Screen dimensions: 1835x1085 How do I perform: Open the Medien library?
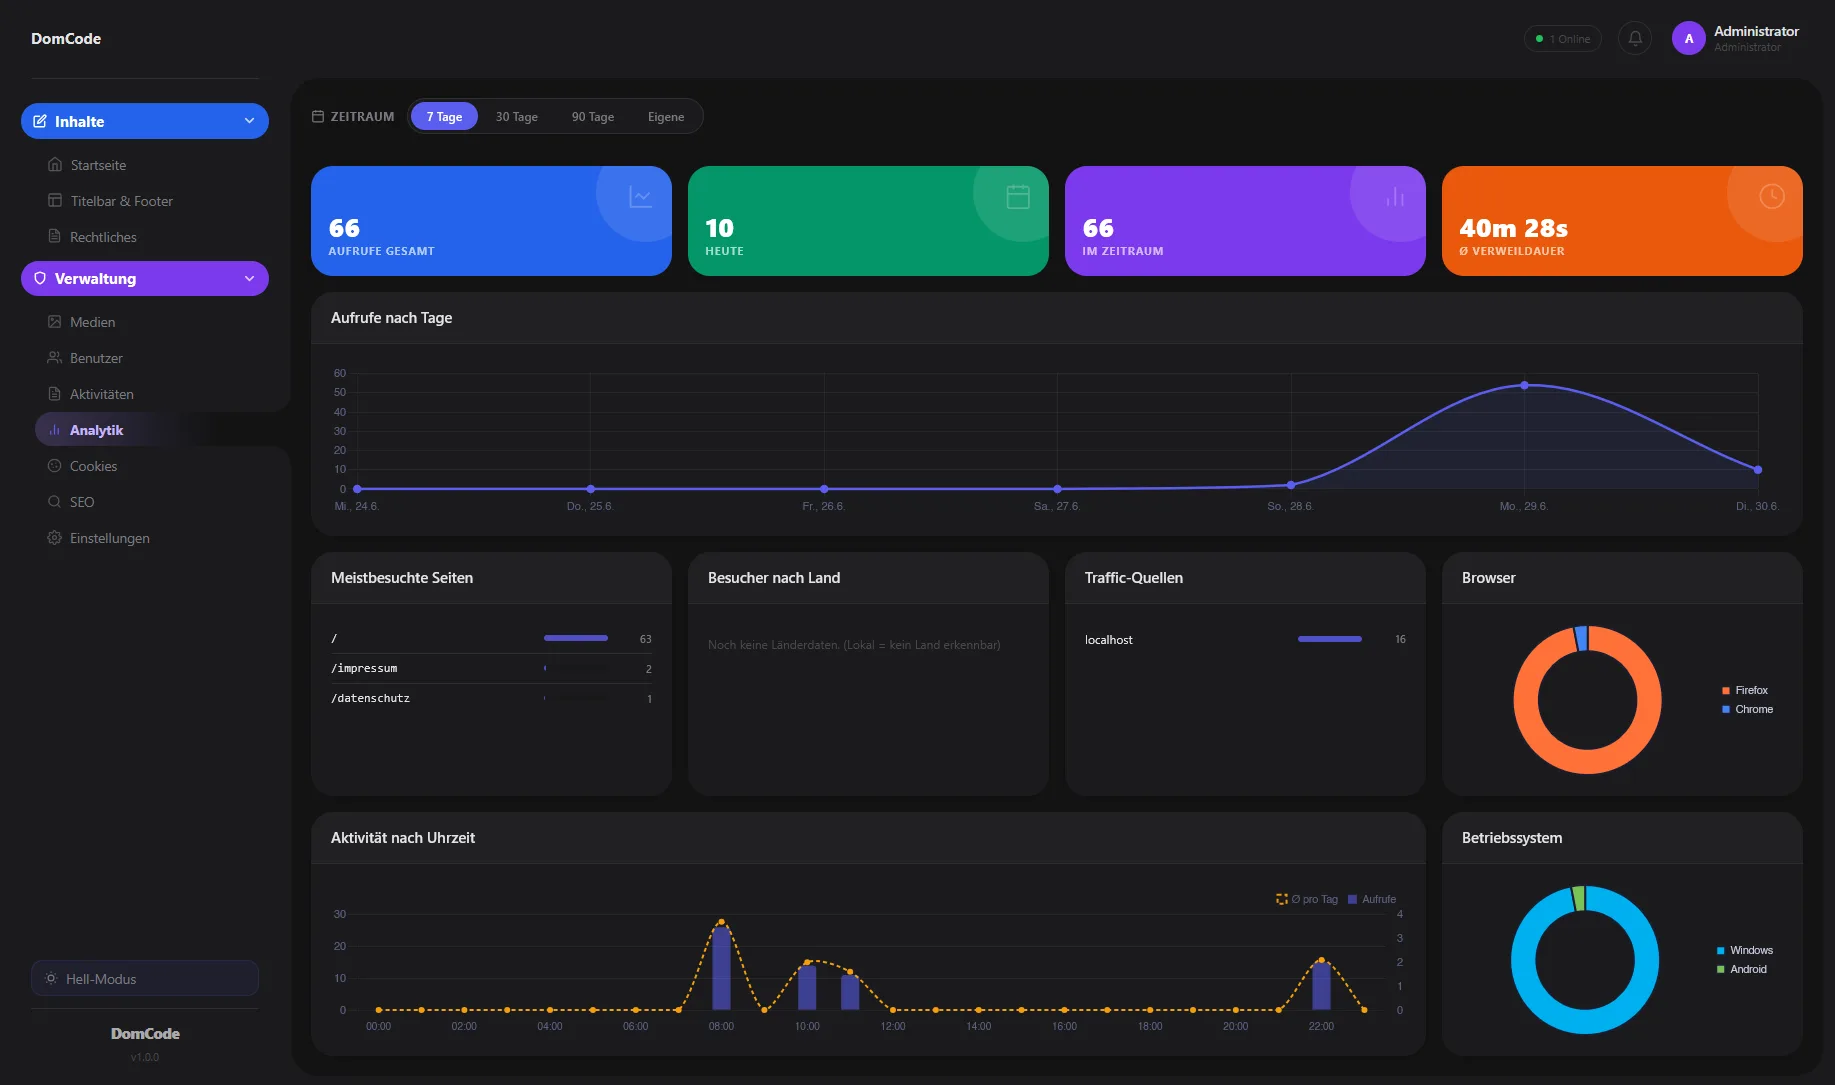(x=145, y=322)
